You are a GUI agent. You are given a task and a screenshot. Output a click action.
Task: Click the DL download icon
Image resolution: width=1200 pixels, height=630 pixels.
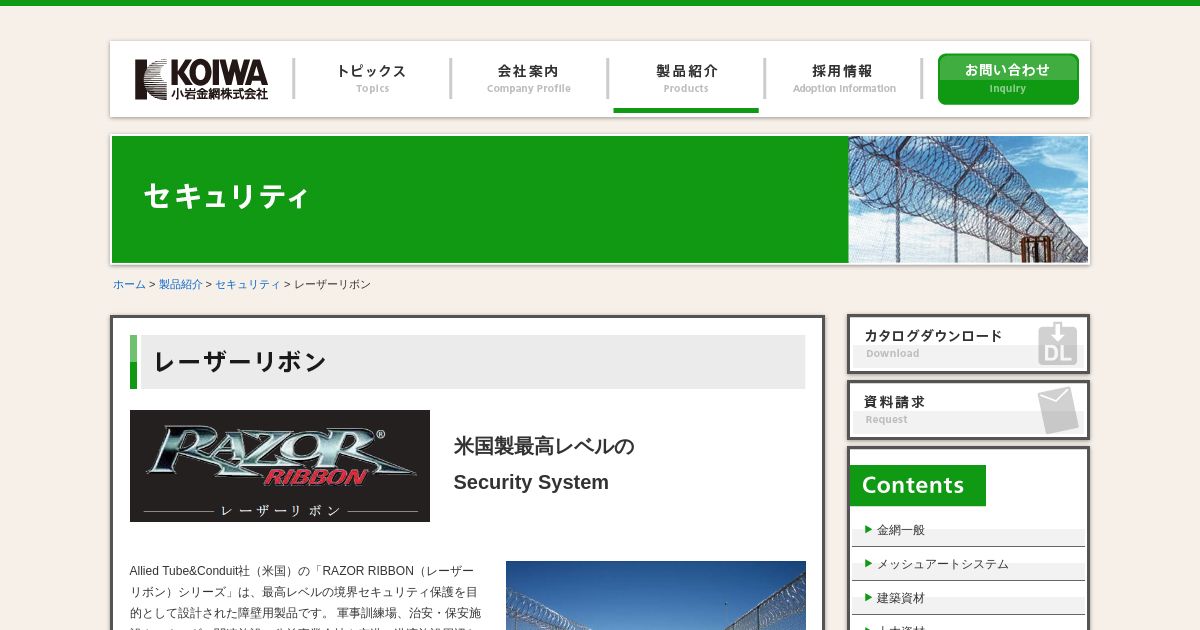(1057, 344)
